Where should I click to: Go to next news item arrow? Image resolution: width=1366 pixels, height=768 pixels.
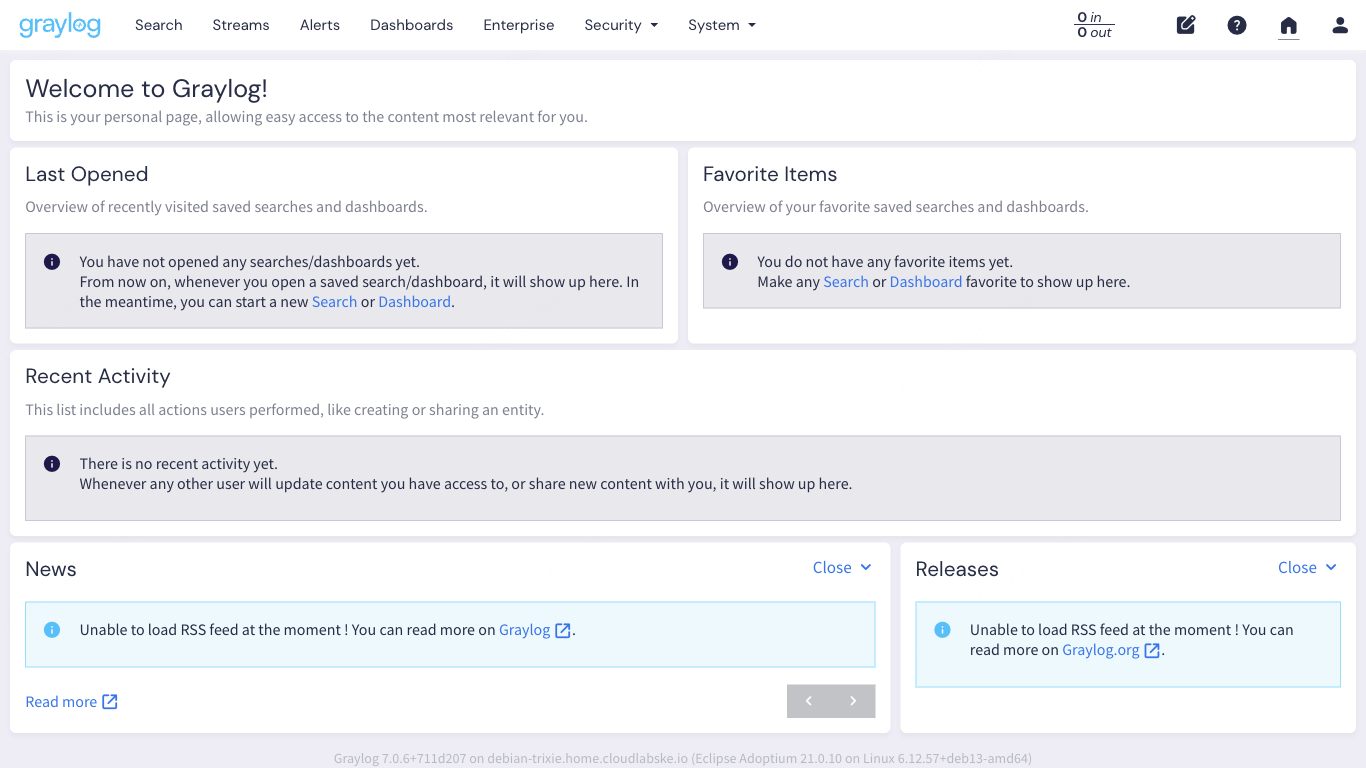click(x=853, y=701)
